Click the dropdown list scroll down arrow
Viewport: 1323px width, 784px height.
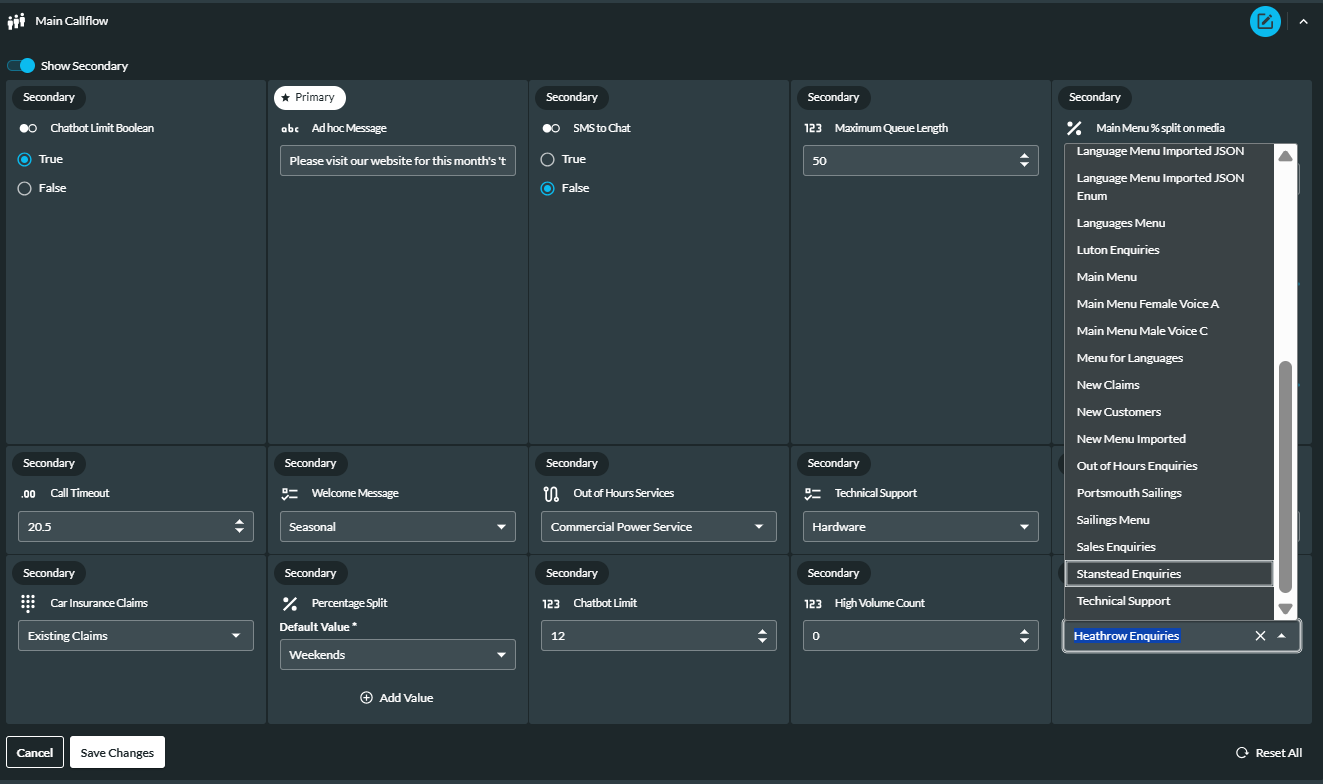tap(1286, 608)
